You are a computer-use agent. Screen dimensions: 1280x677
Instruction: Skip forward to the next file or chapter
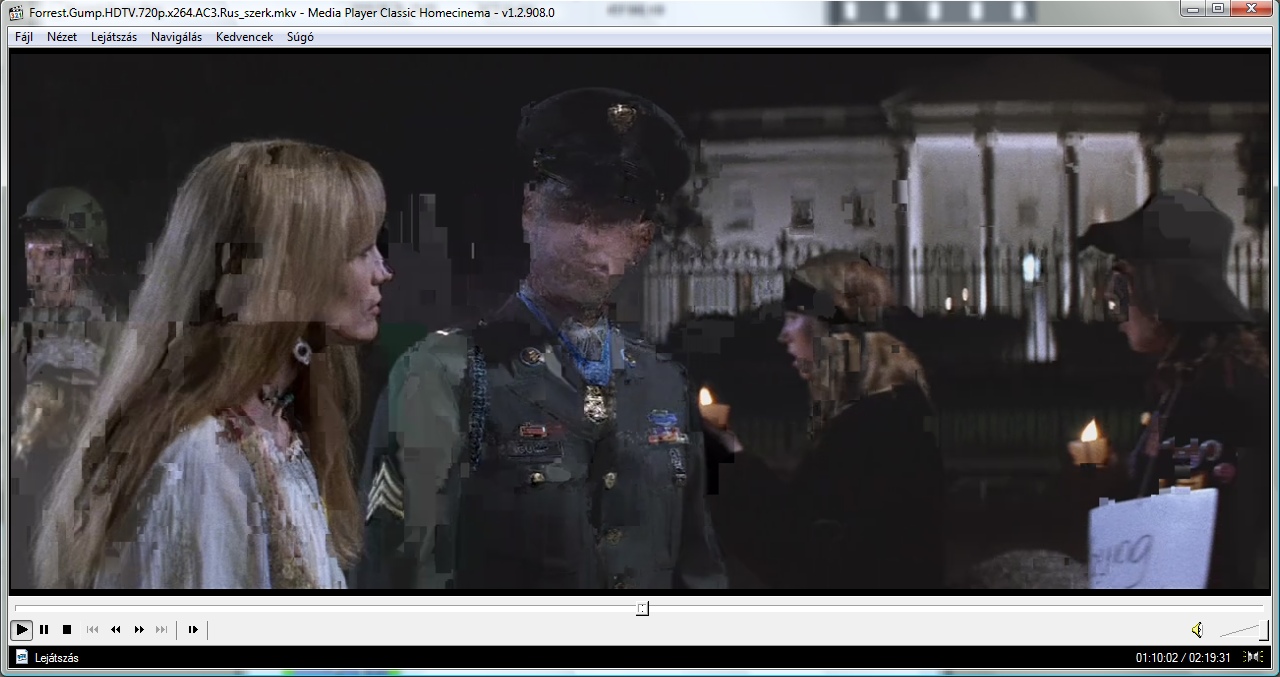[x=162, y=629]
